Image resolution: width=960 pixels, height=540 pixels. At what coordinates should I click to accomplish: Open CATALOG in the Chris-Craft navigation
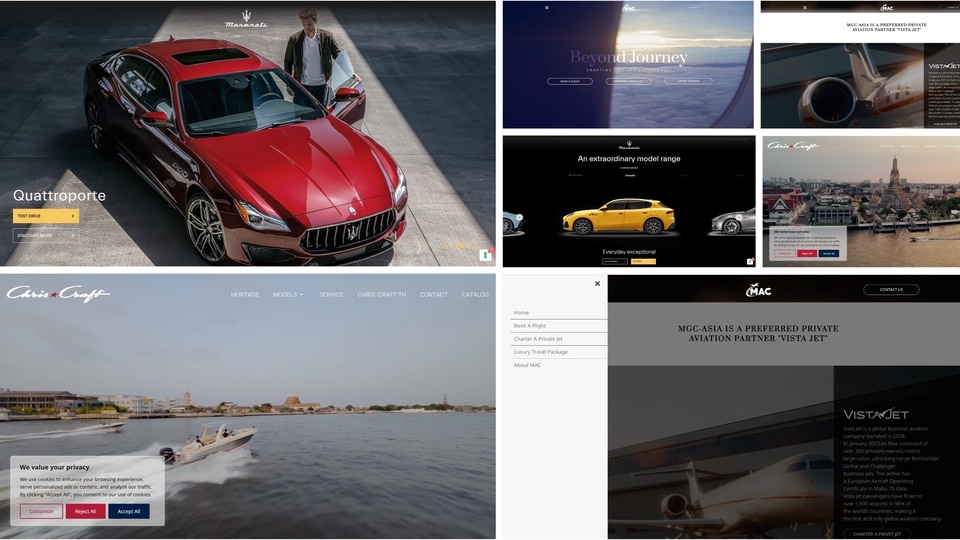(x=475, y=294)
